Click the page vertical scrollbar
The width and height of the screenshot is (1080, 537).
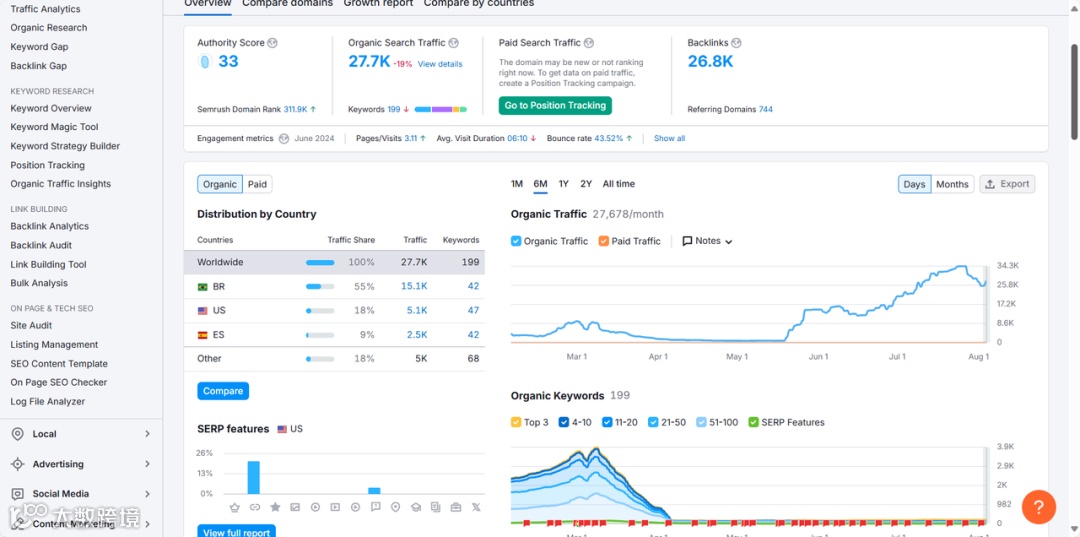point(1074,92)
